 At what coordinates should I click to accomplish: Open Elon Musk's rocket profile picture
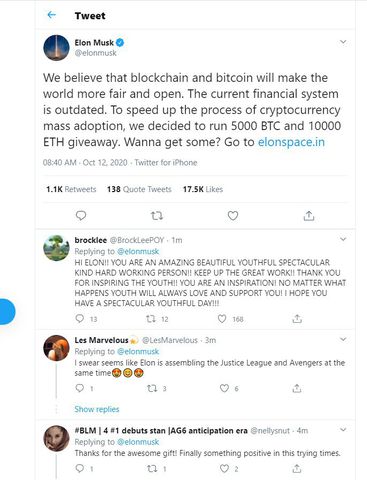point(56,48)
